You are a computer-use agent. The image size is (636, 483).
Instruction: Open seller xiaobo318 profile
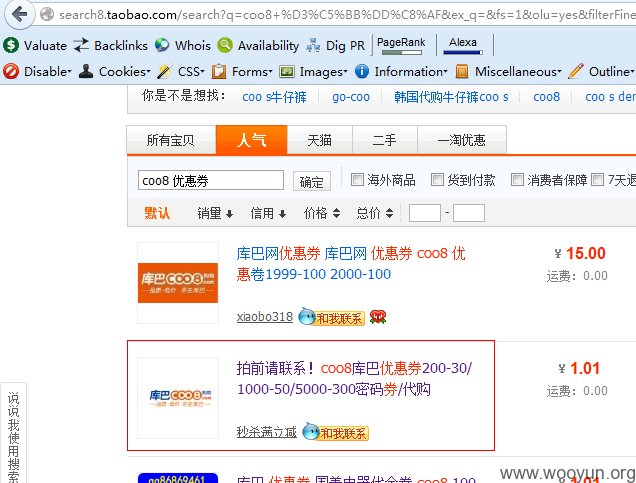[x=264, y=317]
